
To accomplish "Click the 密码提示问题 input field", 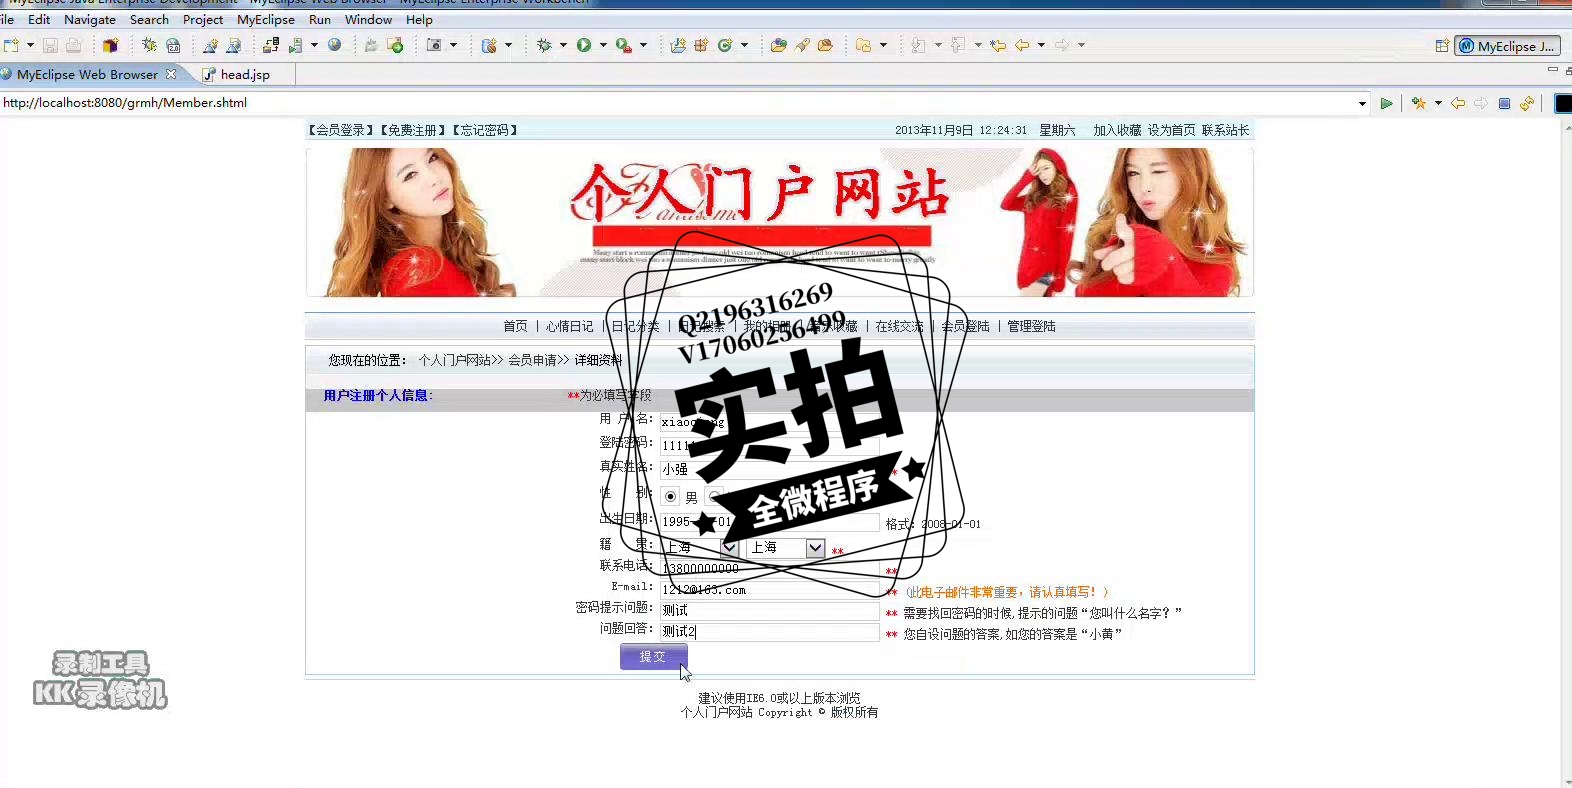I will 769,610.
